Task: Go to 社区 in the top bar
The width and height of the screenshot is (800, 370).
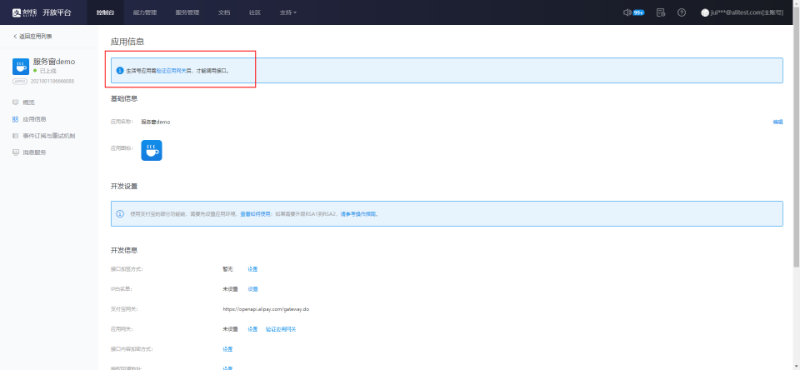Action: coord(255,12)
